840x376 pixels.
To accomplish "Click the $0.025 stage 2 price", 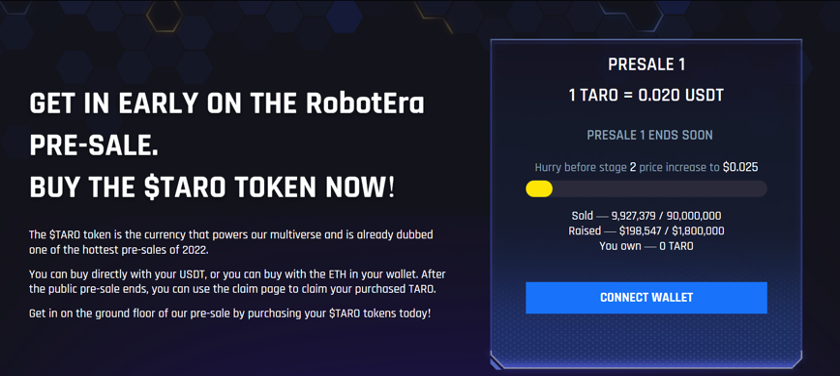I will coord(740,167).
